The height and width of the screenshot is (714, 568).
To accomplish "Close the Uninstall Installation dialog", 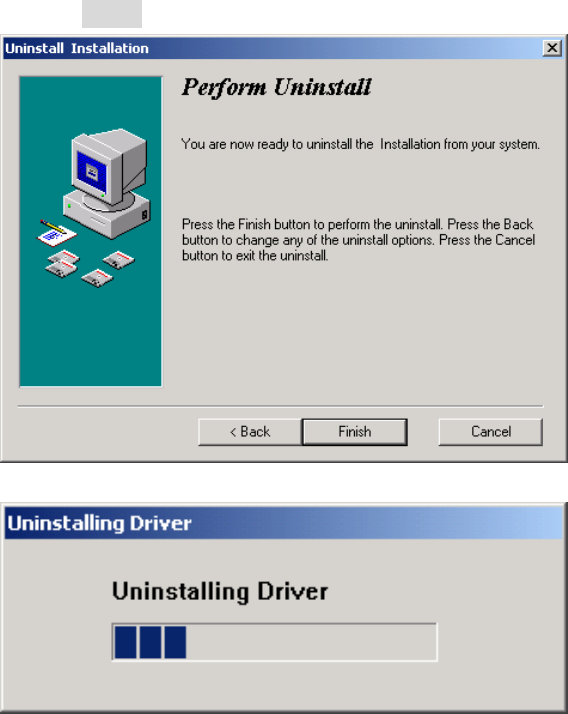I will (x=552, y=48).
